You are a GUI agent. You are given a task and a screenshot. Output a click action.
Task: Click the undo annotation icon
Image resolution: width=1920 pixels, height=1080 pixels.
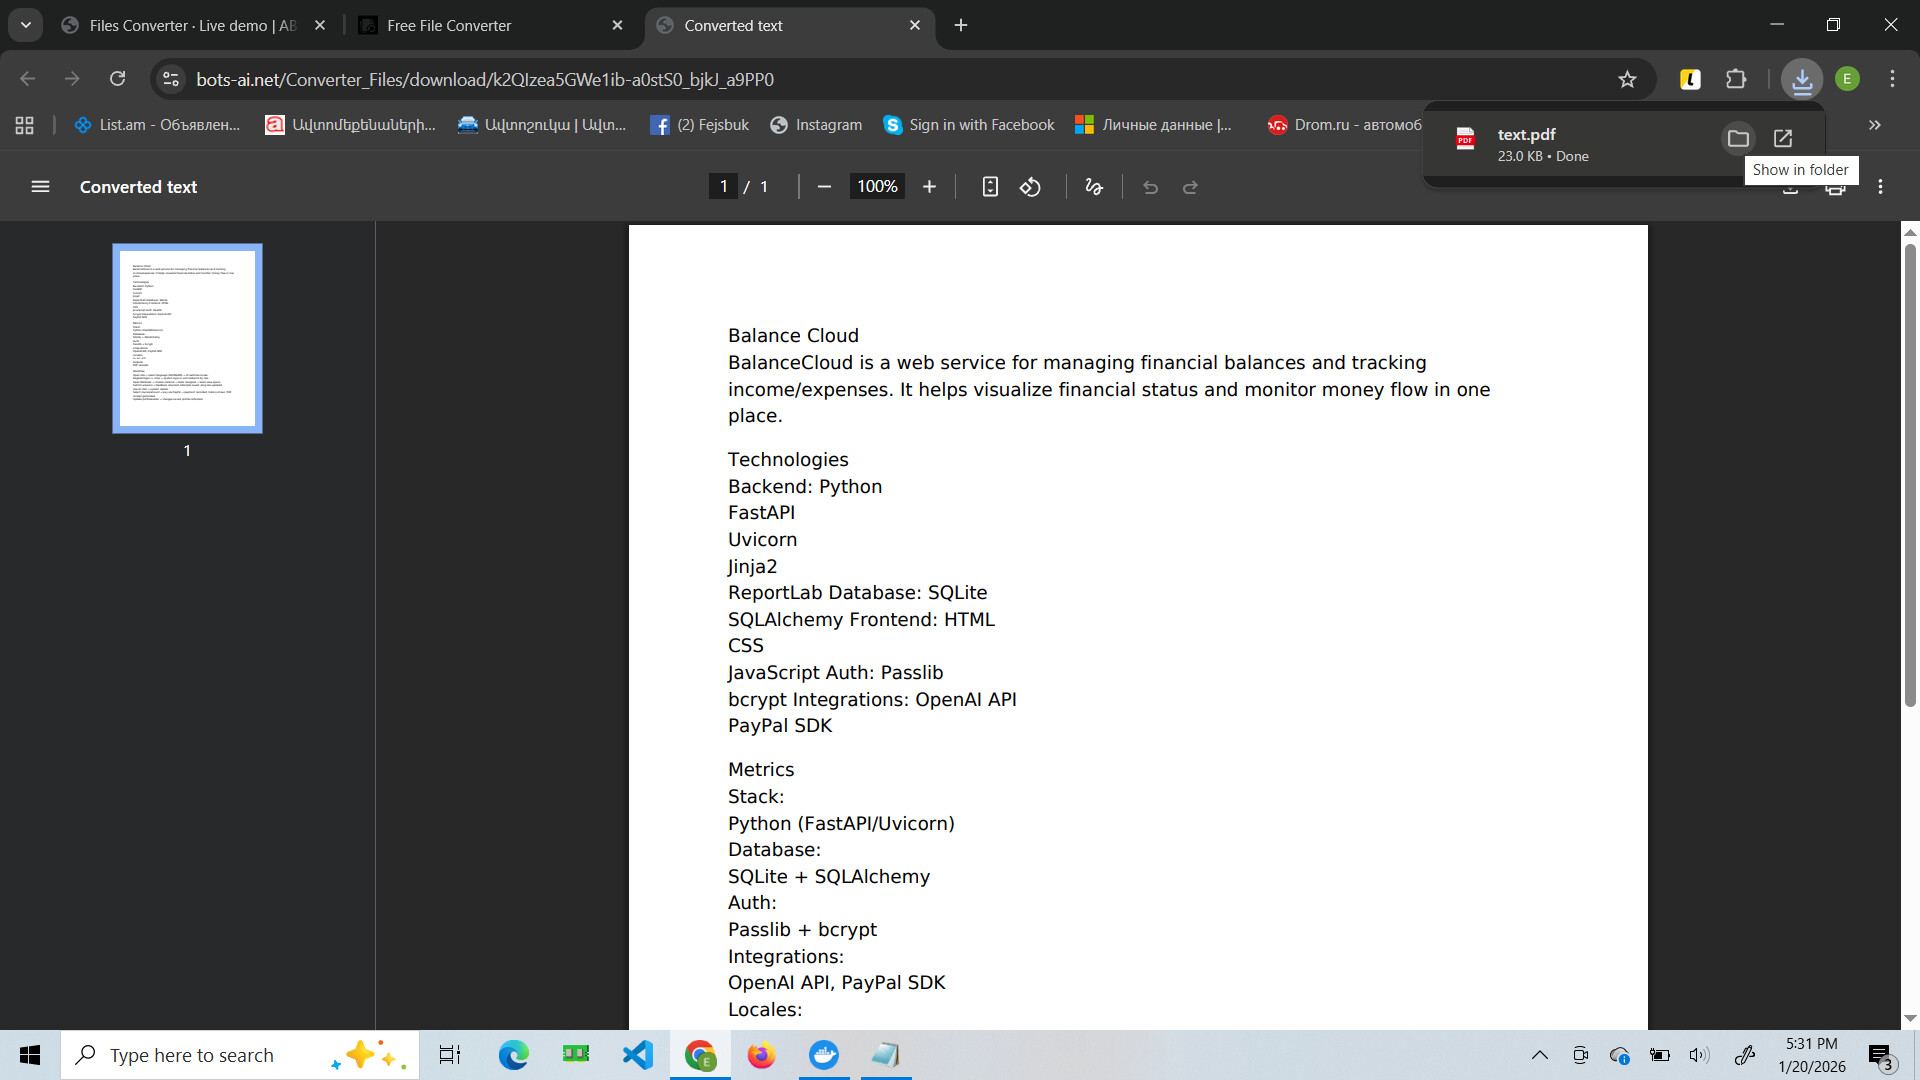pyautogui.click(x=1151, y=186)
